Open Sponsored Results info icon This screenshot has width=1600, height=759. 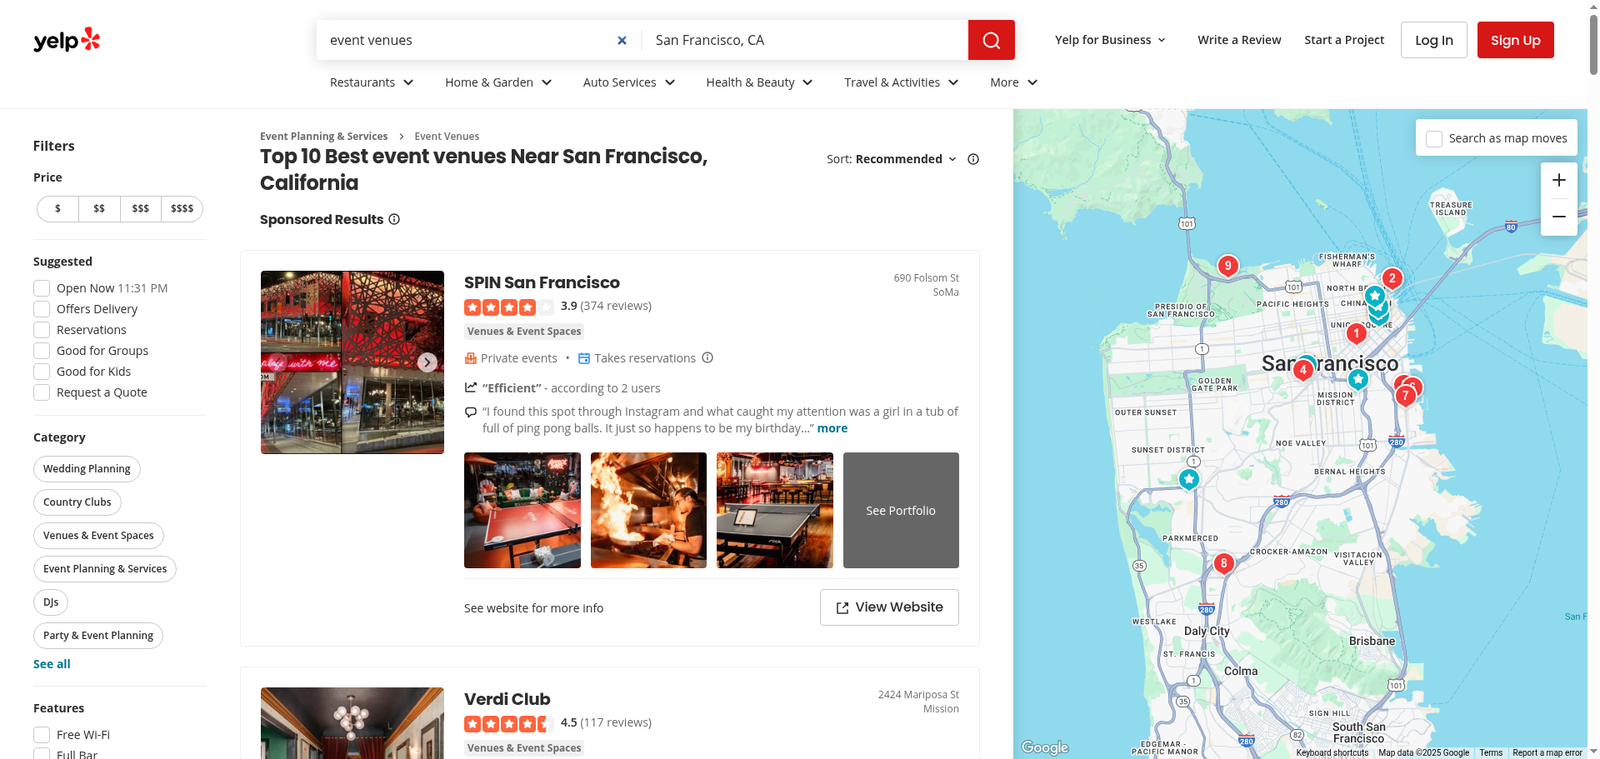394,219
